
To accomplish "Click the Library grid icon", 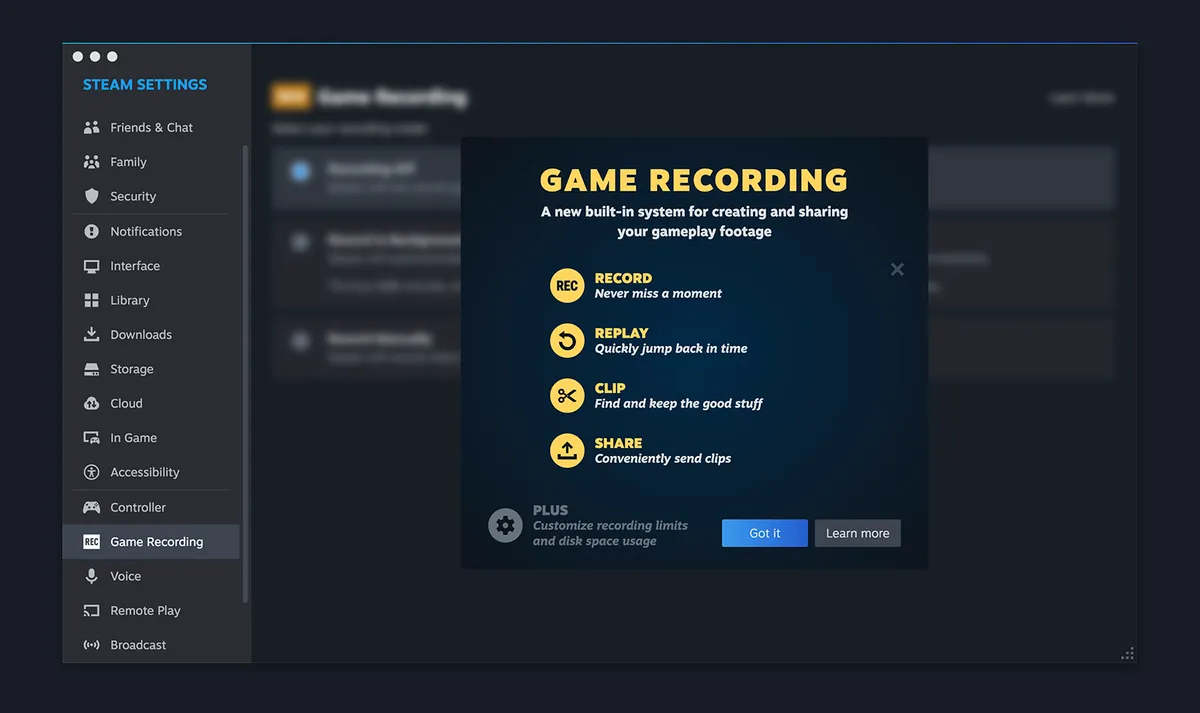I will pyautogui.click(x=91, y=300).
